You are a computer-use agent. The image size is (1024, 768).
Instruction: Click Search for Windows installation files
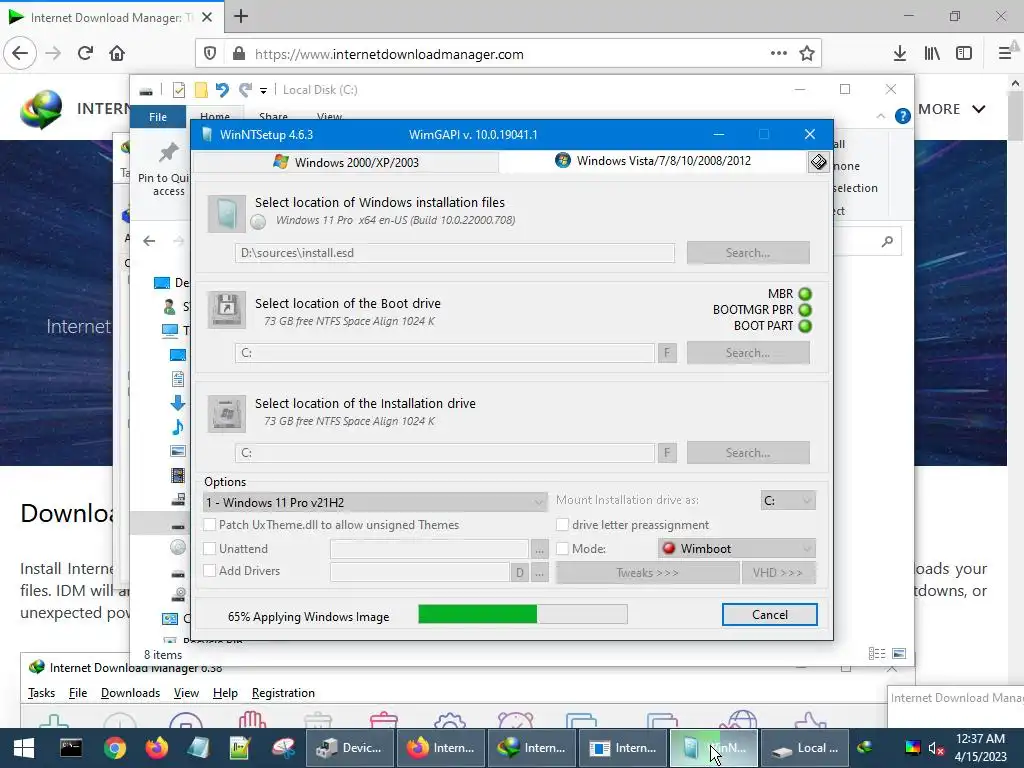[x=748, y=253]
